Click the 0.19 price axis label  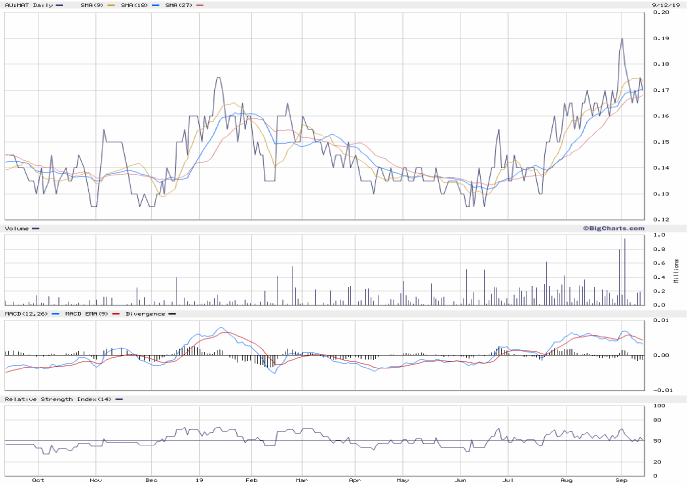[x=662, y=38]
